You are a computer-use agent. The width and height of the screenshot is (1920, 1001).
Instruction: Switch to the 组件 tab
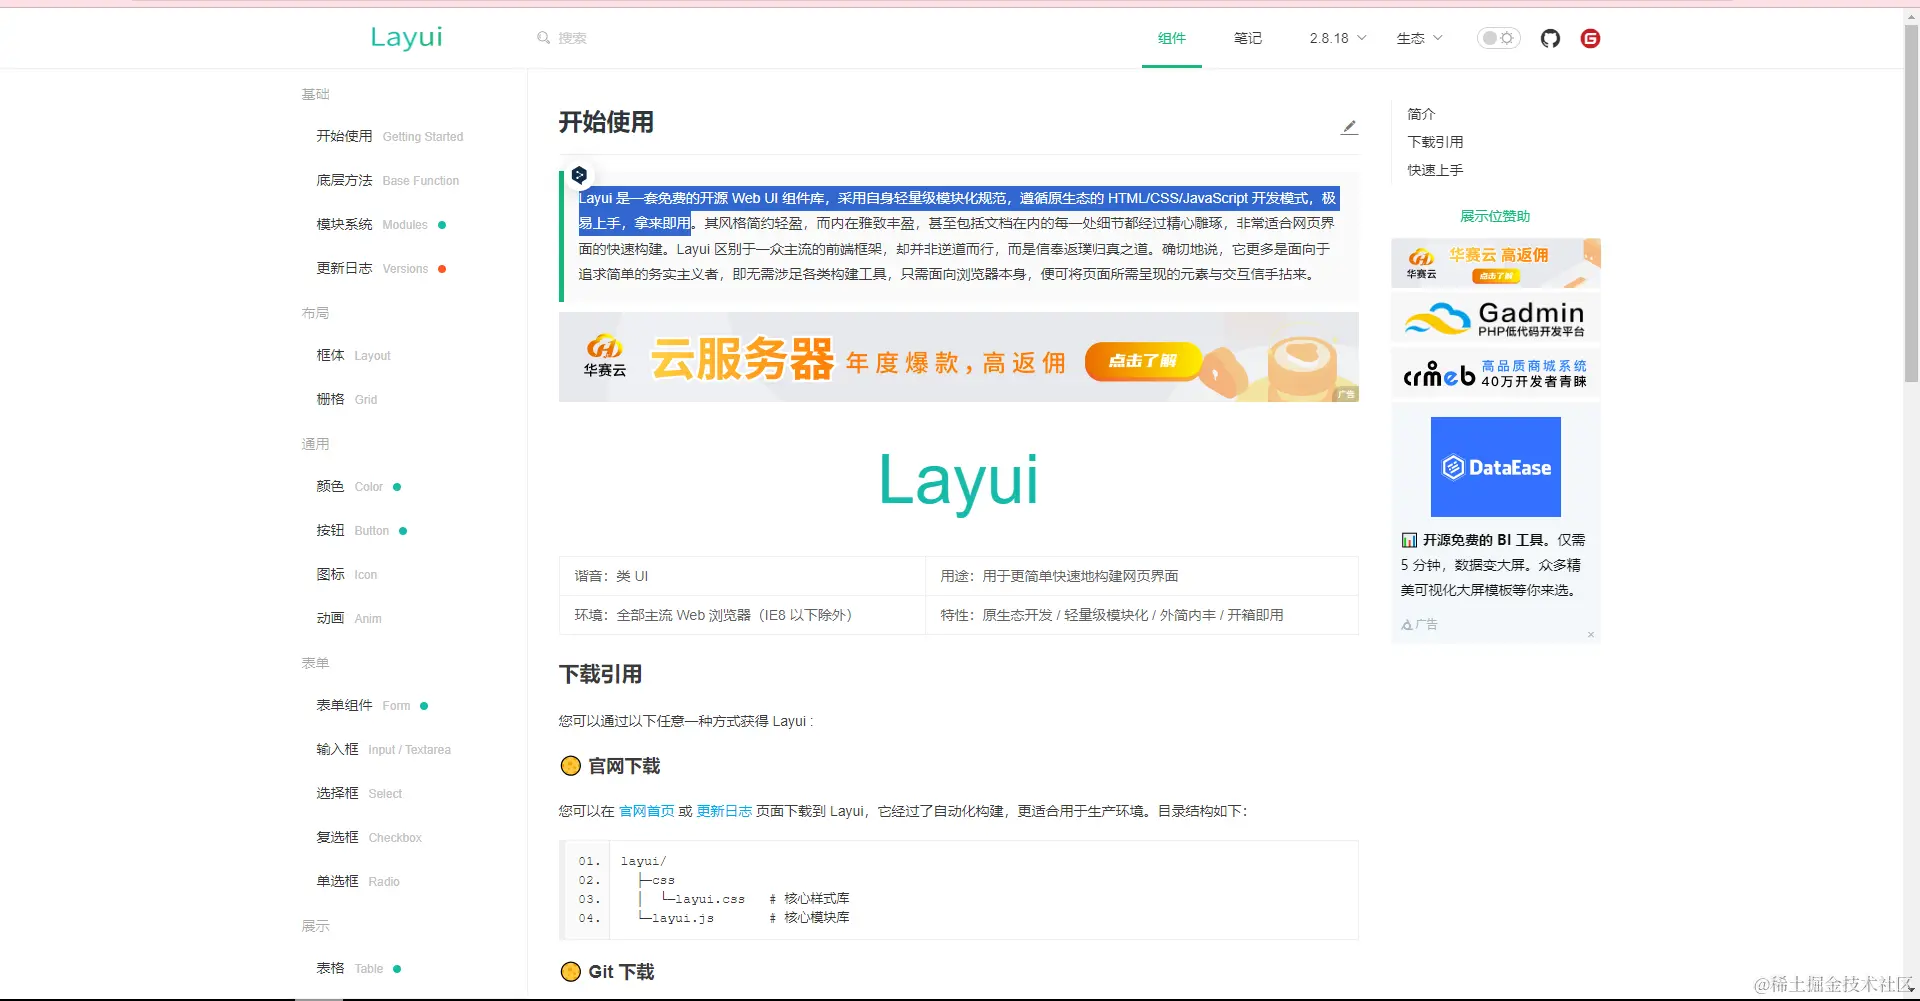[1171, 38]
